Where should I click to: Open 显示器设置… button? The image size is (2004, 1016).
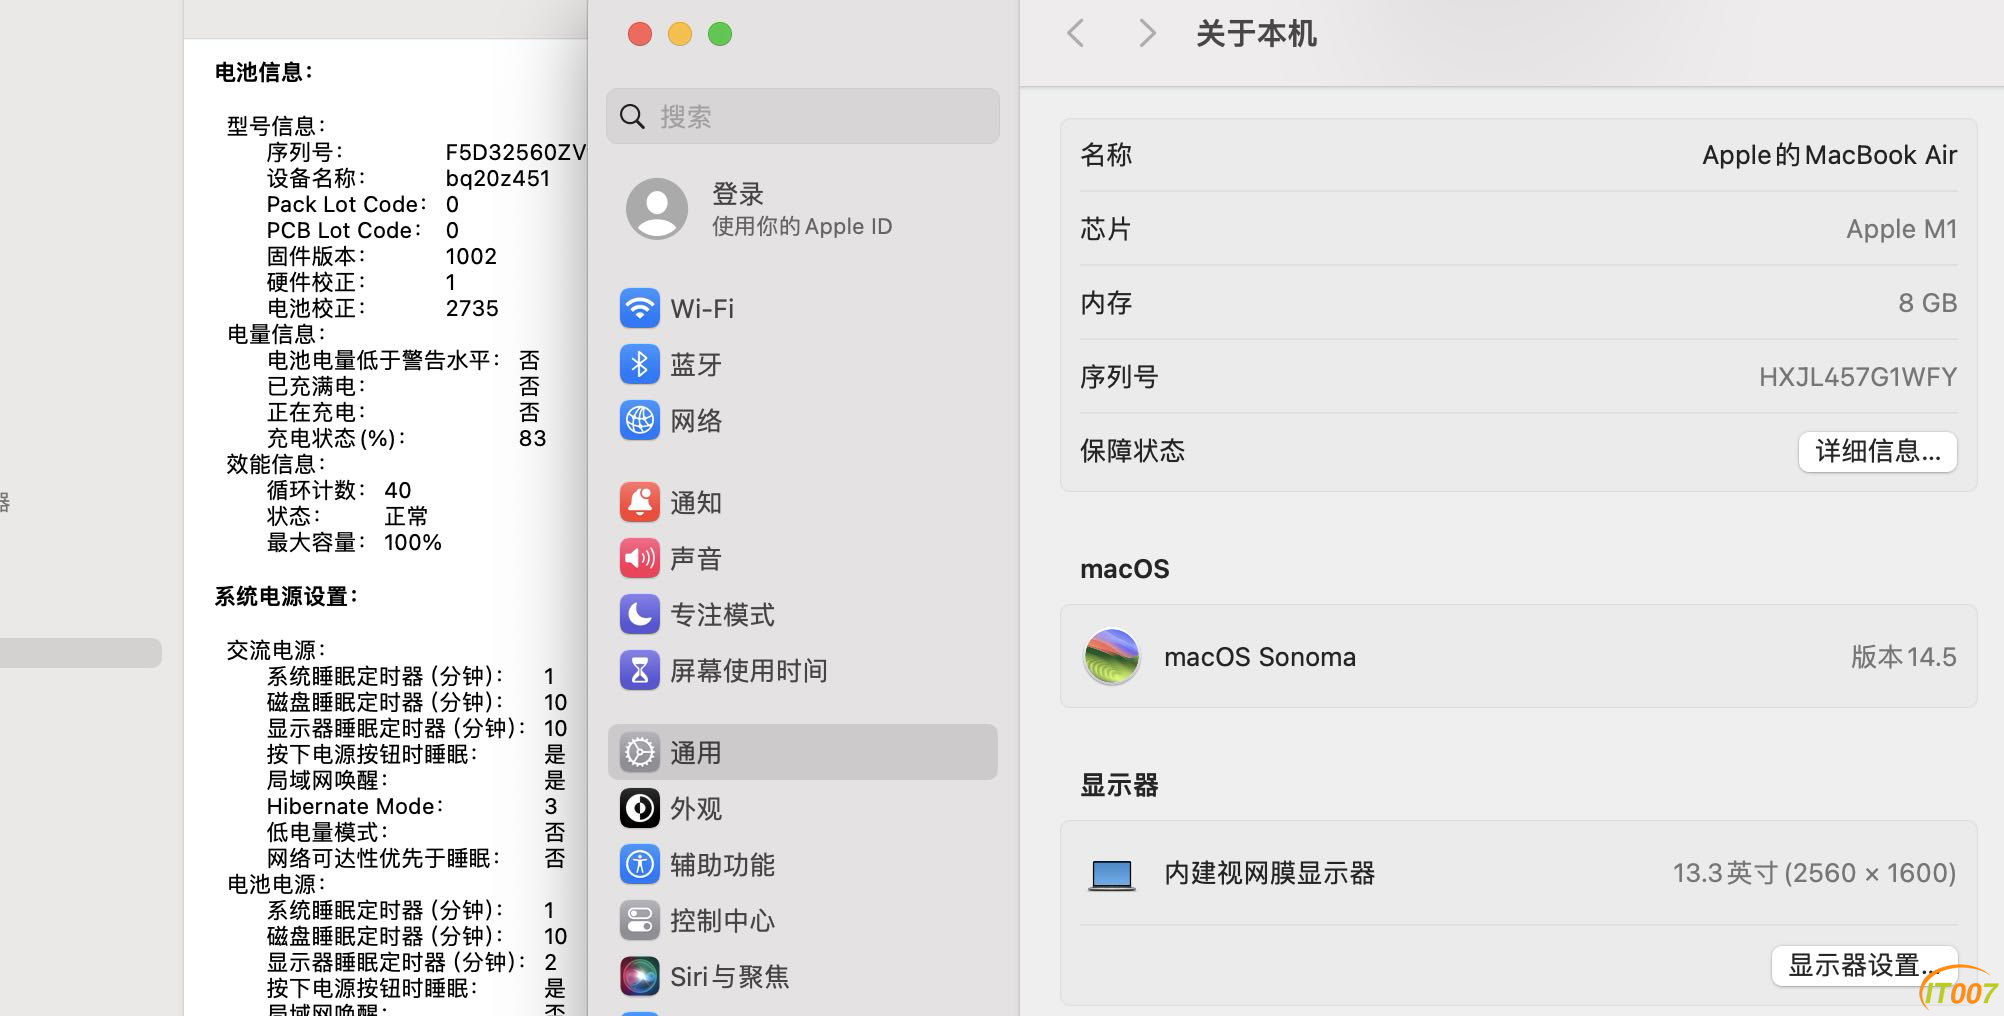point(1864,965)
